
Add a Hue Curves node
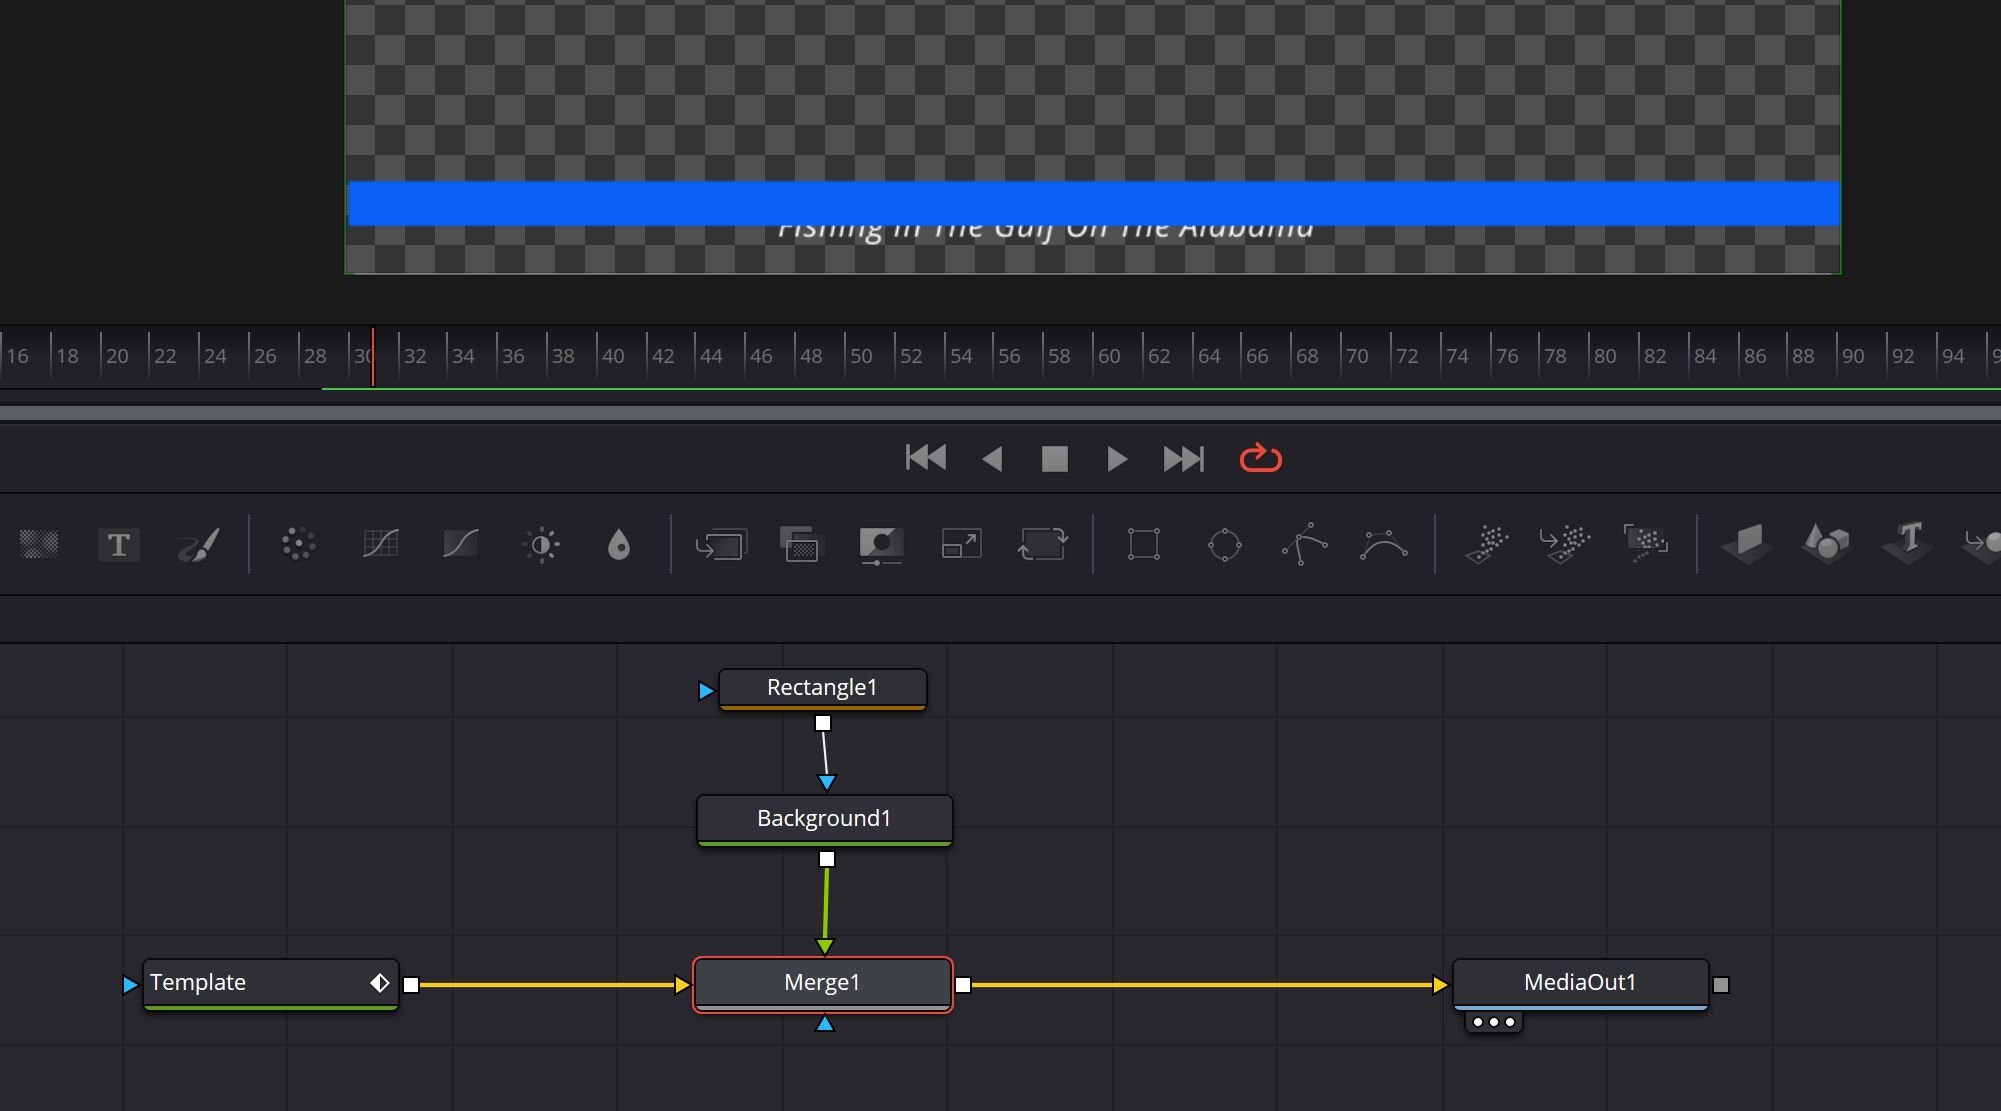click(x=460, y=544)
